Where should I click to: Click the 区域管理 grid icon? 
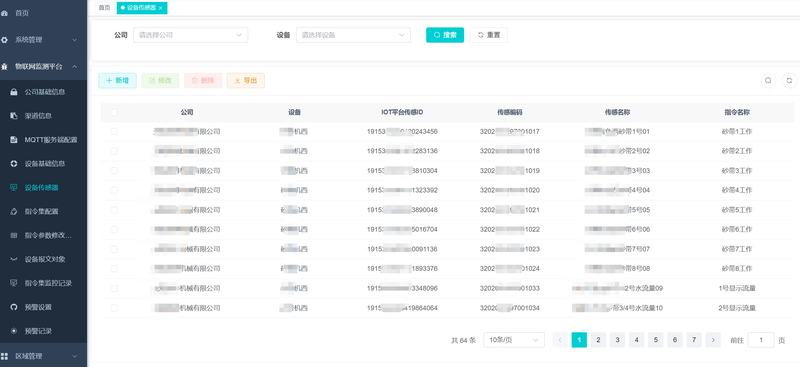pyautogui.click(x=4, y=356)
